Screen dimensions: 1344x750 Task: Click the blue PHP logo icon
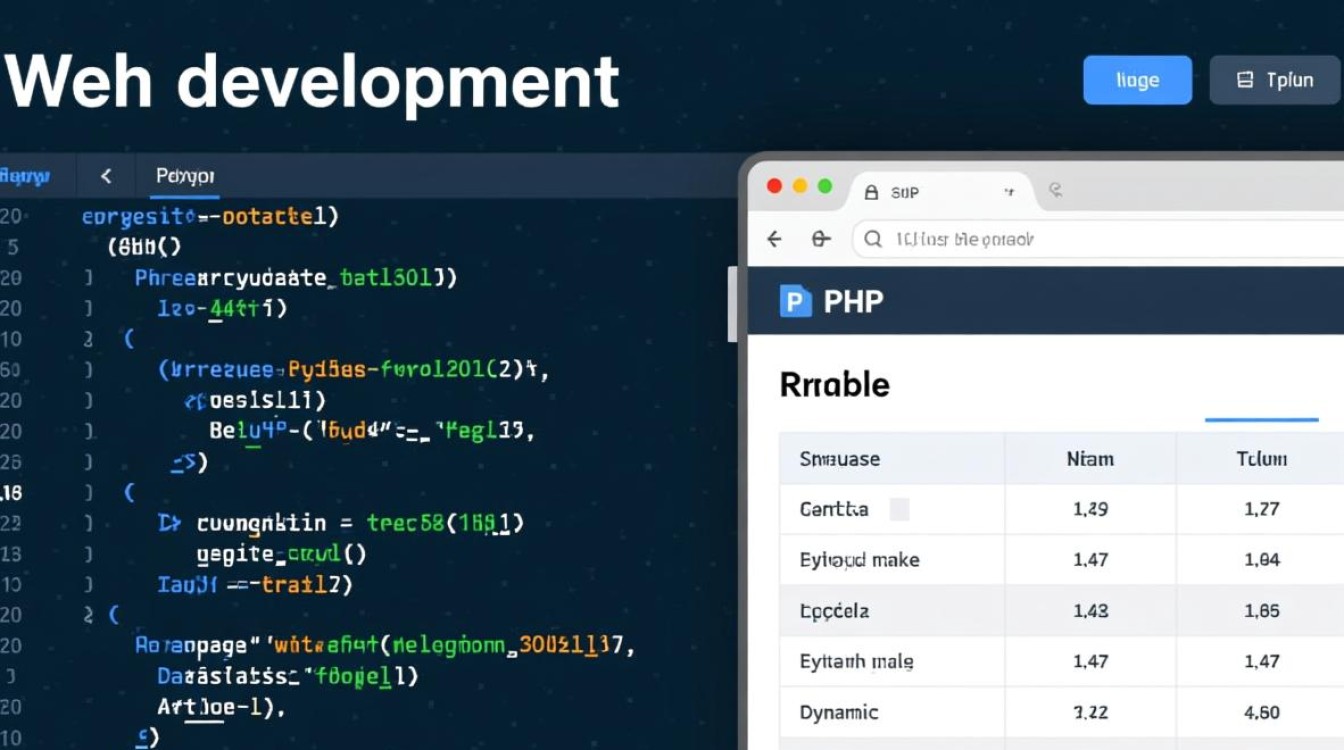tap(795, 301)
